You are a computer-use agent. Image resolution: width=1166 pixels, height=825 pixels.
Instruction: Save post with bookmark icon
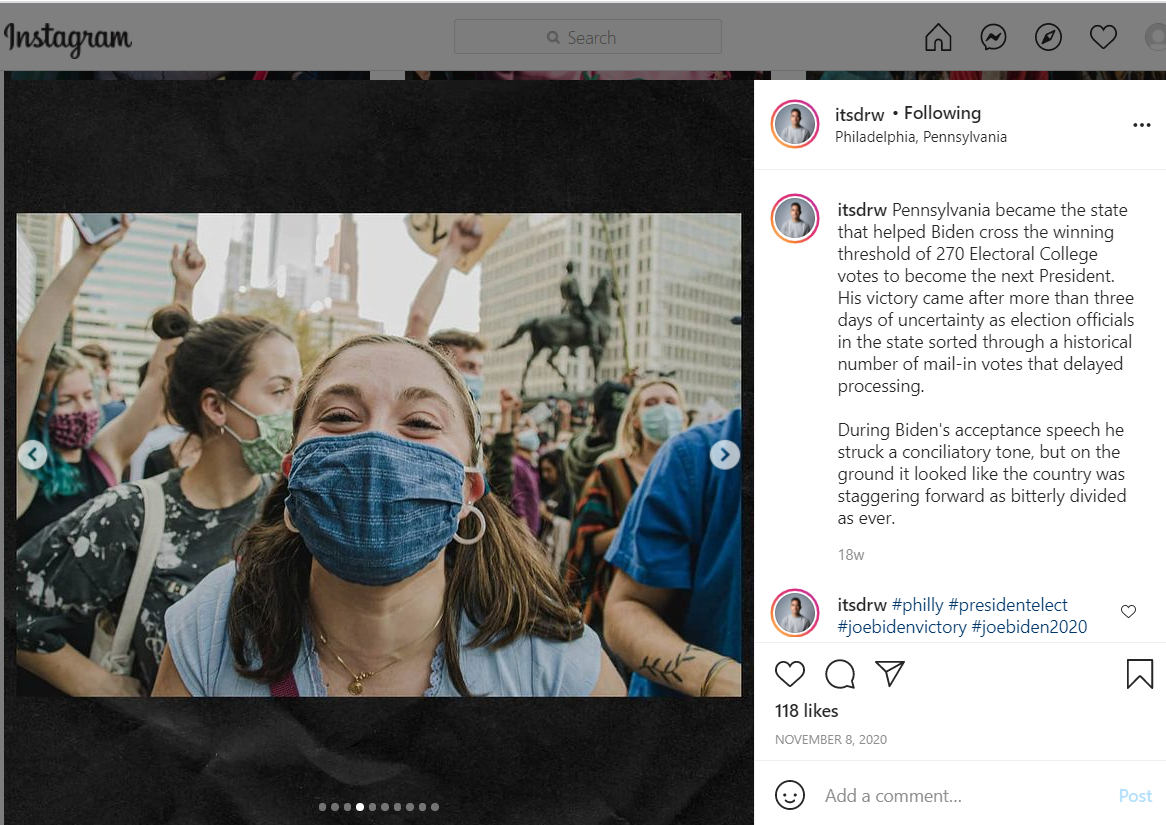[1140, 674]
